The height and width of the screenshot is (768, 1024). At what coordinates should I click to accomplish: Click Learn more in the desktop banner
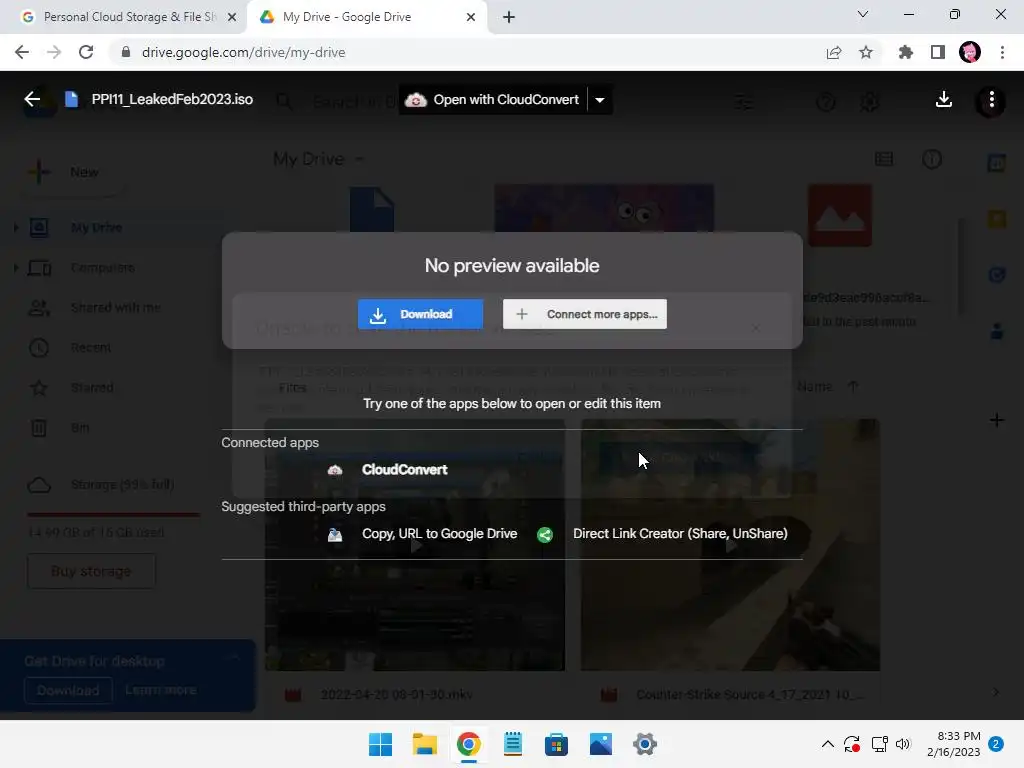(161, 690)
